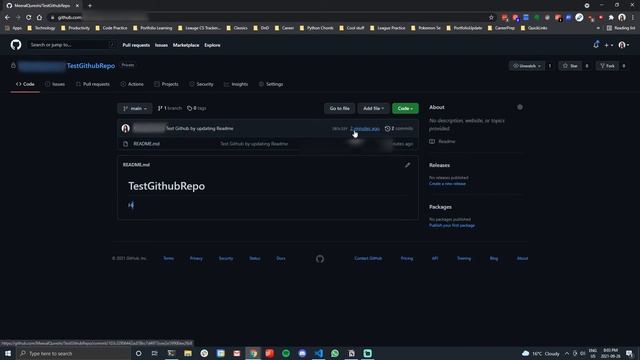The height and width of the screenshot is (360, 640).
Task: Click the Chrome address bar
Action: [269, 18]
